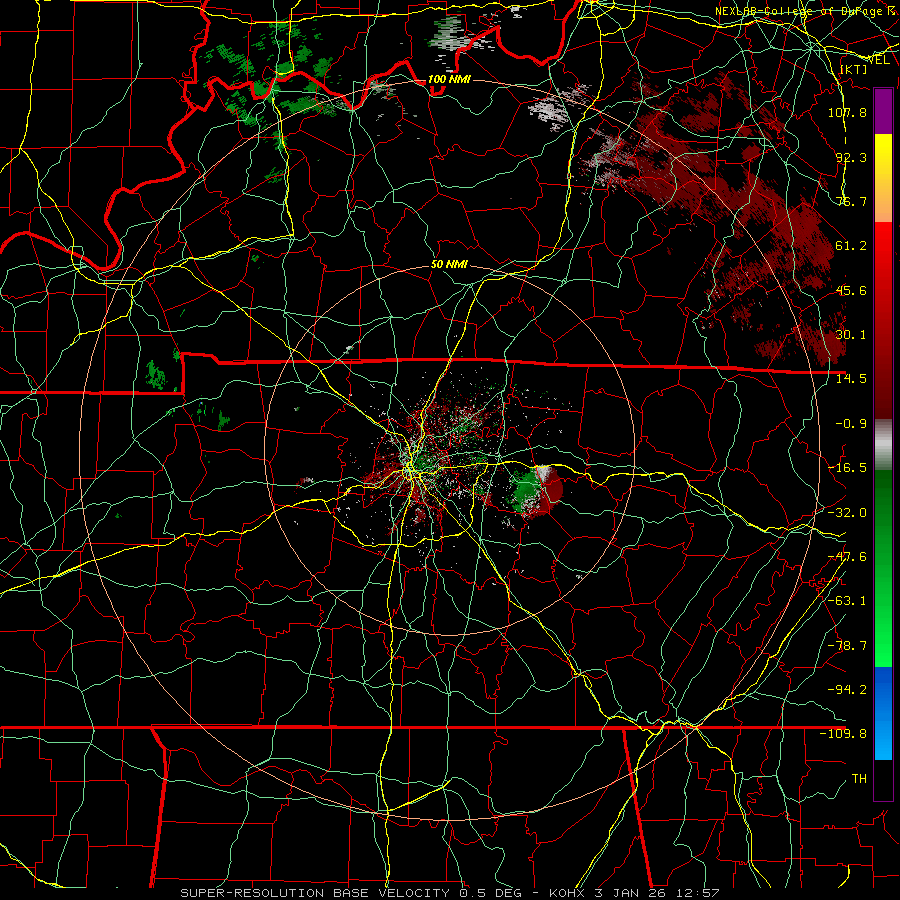Click the 12:57 timestamp in the caption
This screenshot has width=900, height=900.
[x=698, y=893]
